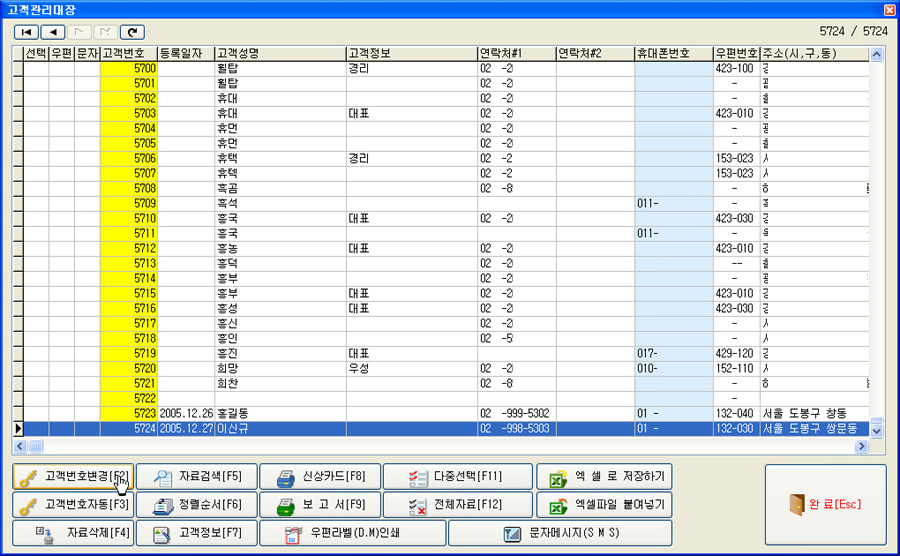This screenshot has height=556, width=900.
Task: Click the 연락처#1 column header
Action: point(517,53)
